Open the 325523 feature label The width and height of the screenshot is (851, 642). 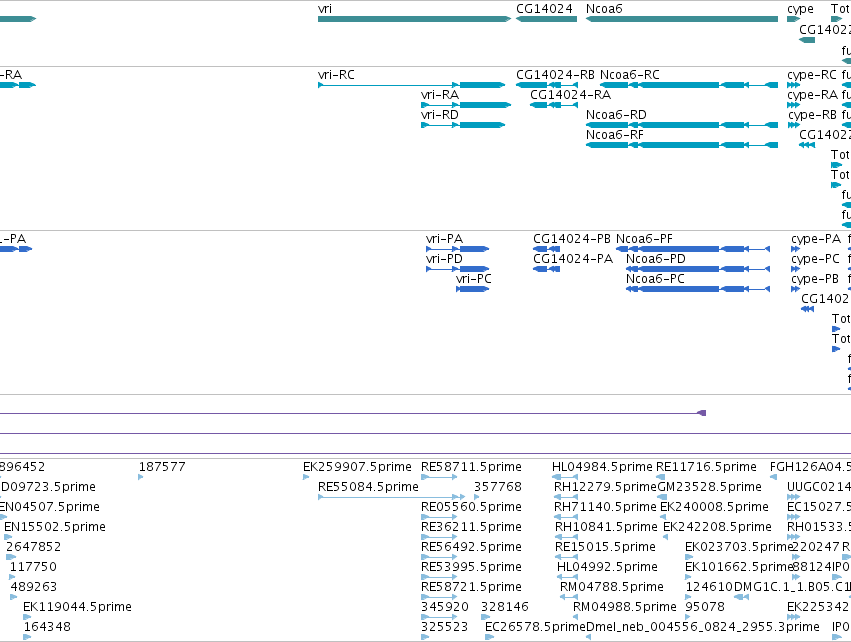click(x=444, y=627)
